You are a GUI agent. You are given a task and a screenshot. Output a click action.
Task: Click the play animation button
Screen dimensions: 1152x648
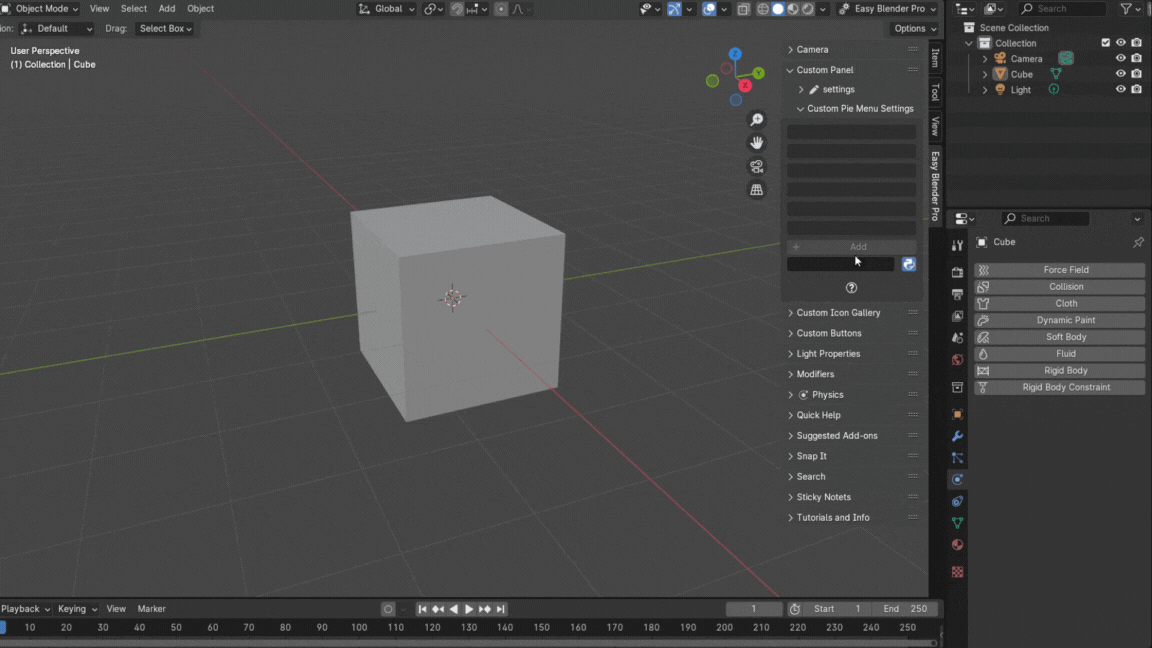coord(469,609)
